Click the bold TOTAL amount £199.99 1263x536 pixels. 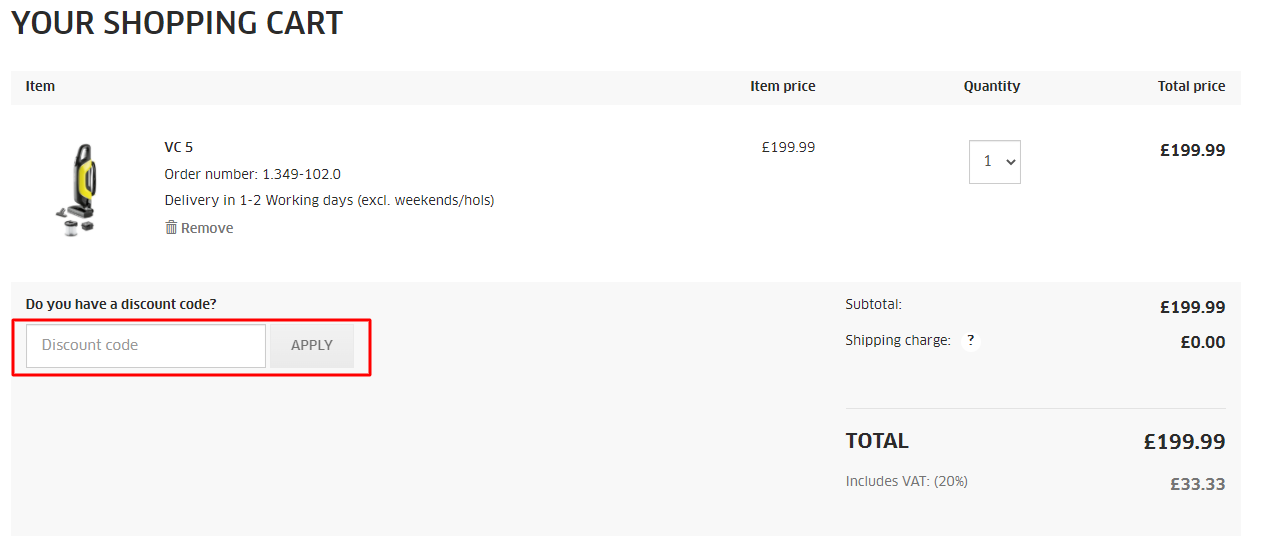click(1184, 442)
